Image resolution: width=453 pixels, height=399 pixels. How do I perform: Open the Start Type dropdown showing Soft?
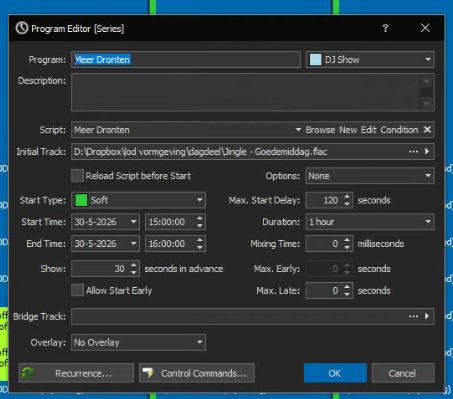click(138, 200)
